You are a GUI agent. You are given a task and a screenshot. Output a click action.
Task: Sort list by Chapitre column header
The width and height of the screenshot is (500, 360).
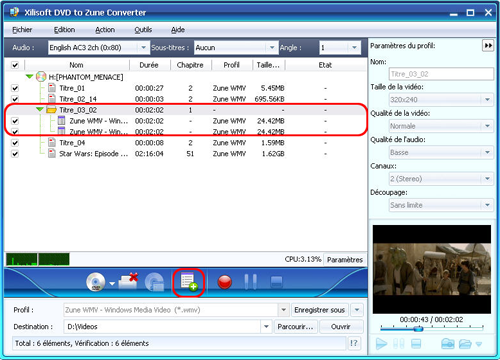(190, 65)
